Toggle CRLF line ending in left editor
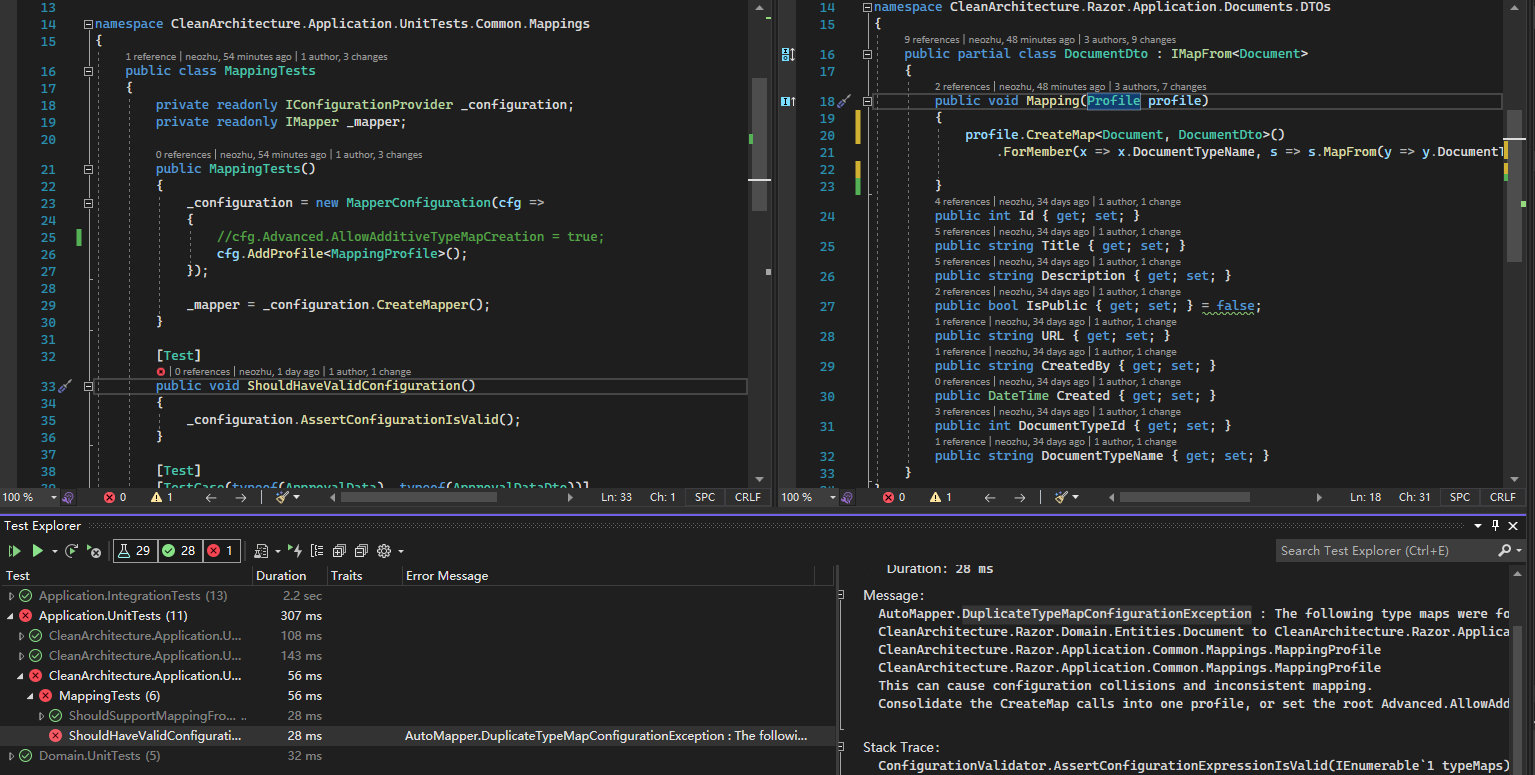 (747, 497)
